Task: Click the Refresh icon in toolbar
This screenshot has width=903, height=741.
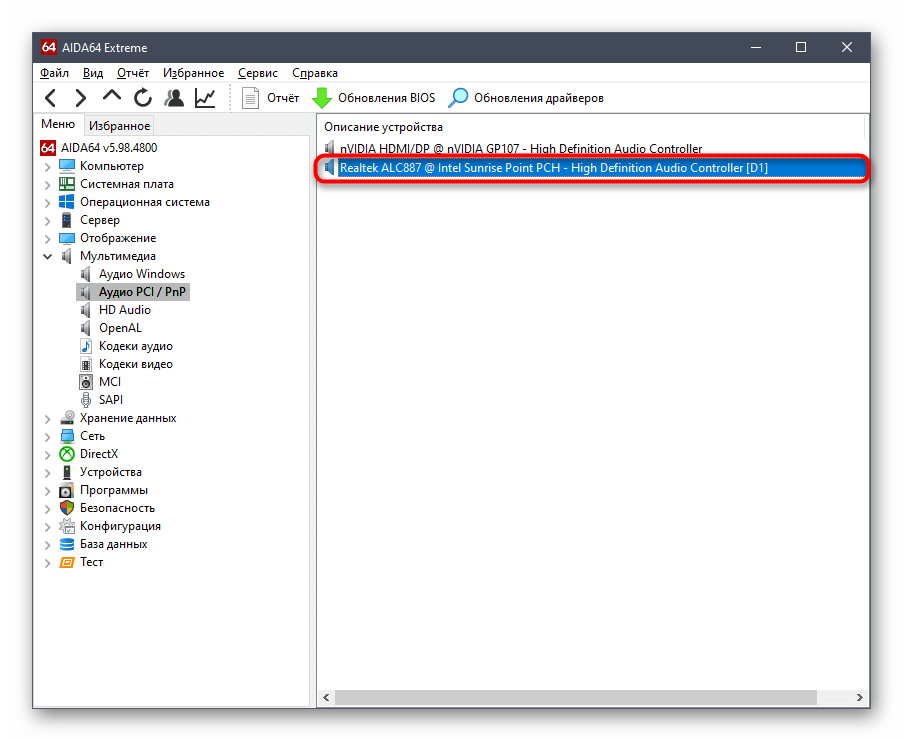Action: click(143, 98)
